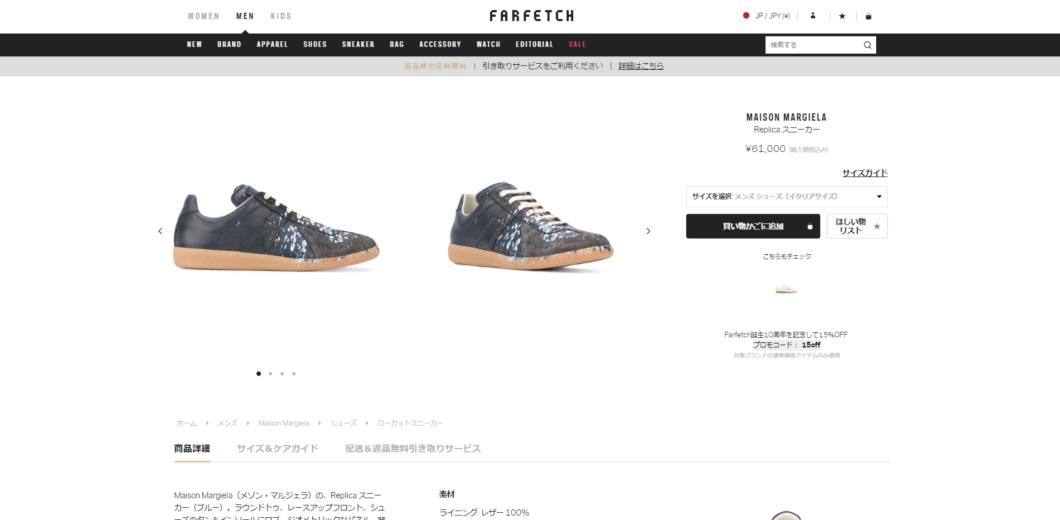Open the shopping bag icon in header
1060x520 pixels.
(869, 16)
